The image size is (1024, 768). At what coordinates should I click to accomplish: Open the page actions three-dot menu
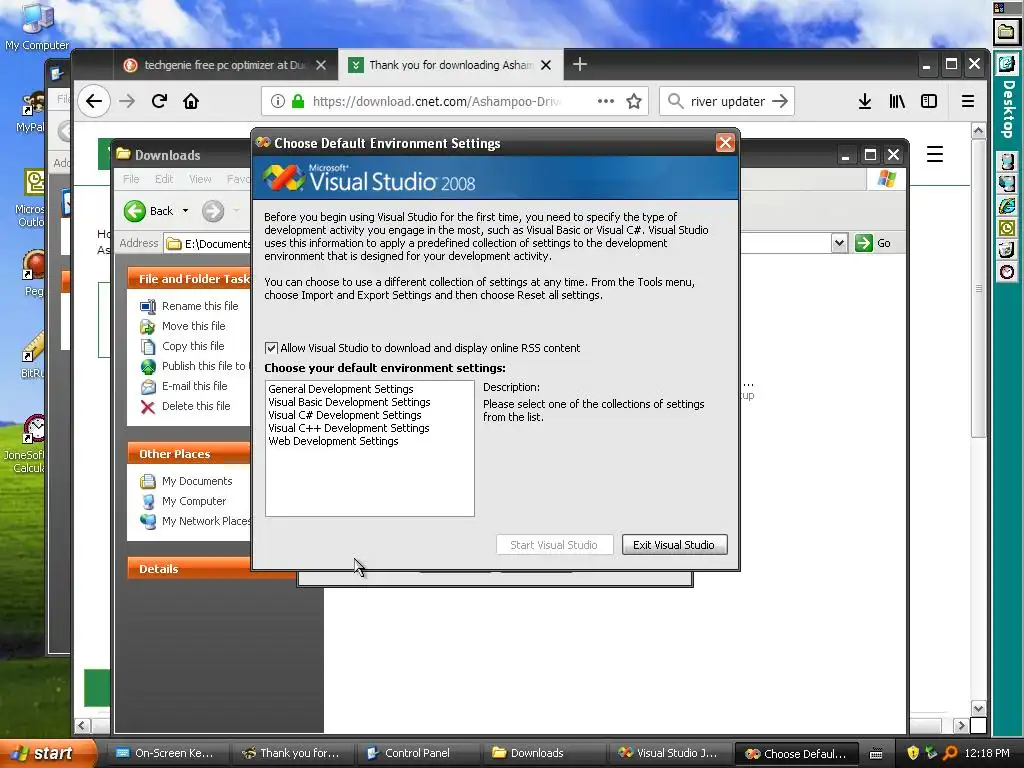coord(605,101)
